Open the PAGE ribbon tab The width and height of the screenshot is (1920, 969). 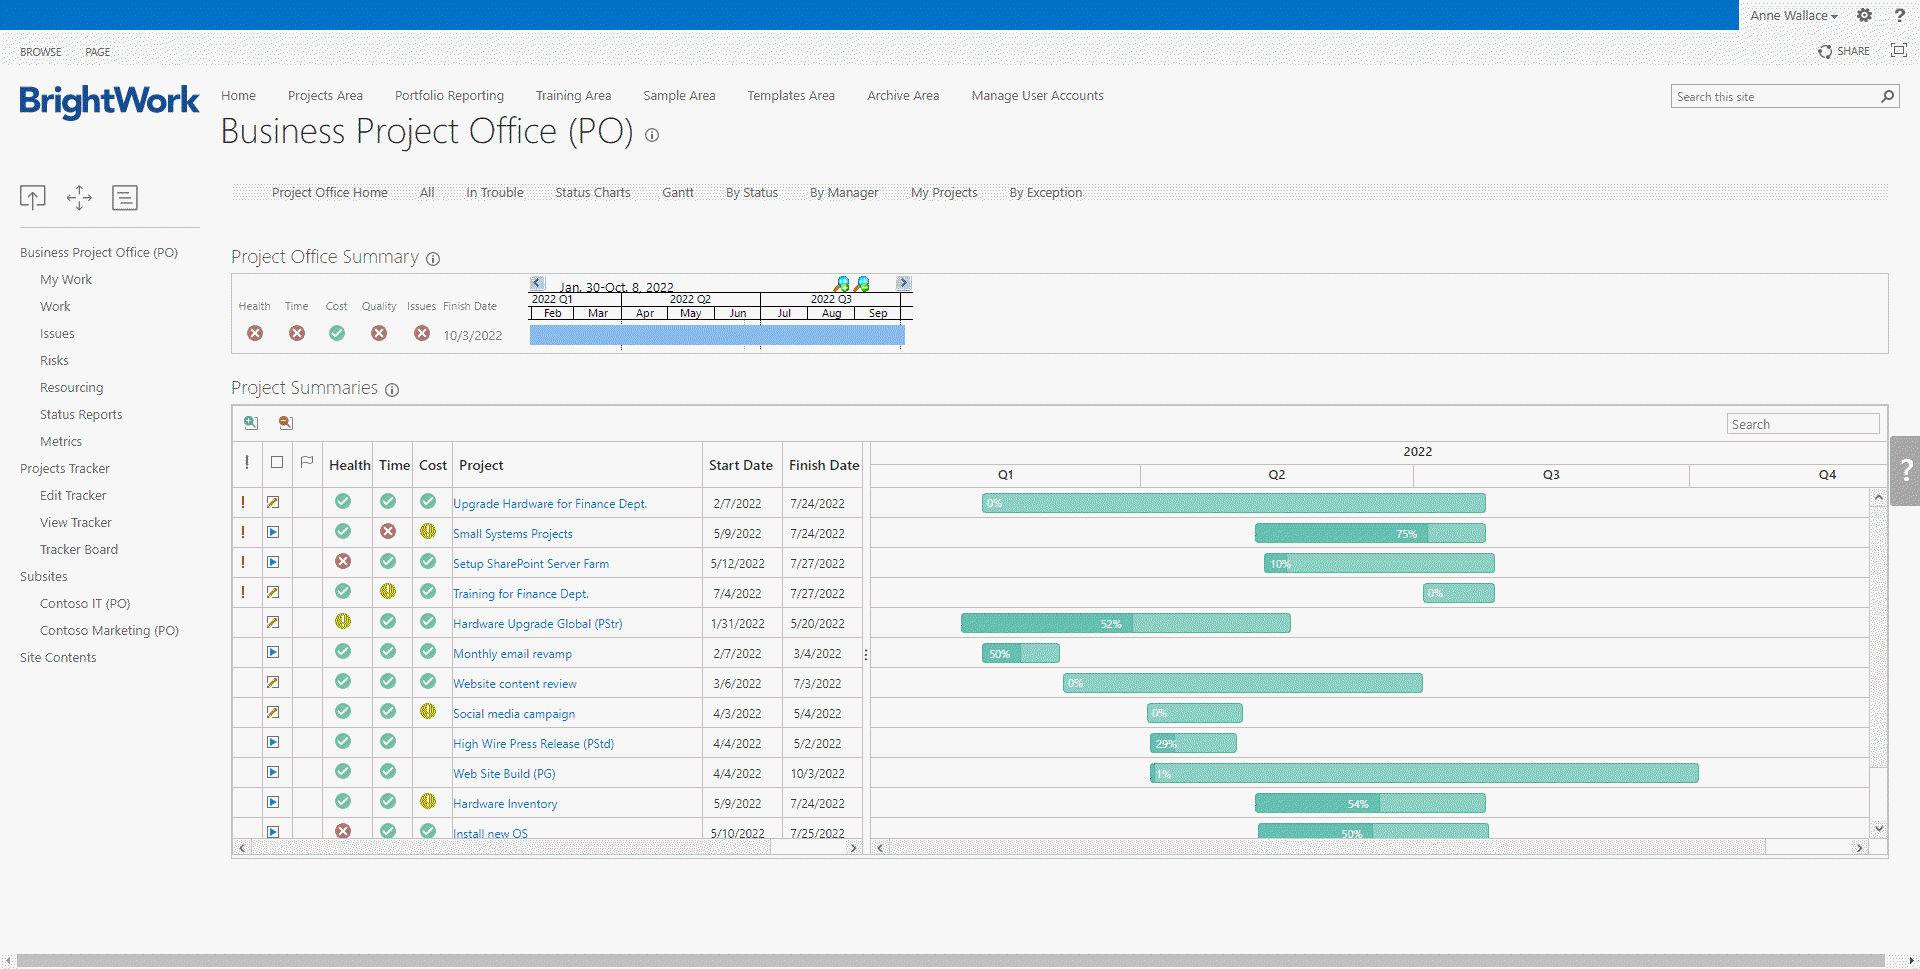[x=98, y=52]
